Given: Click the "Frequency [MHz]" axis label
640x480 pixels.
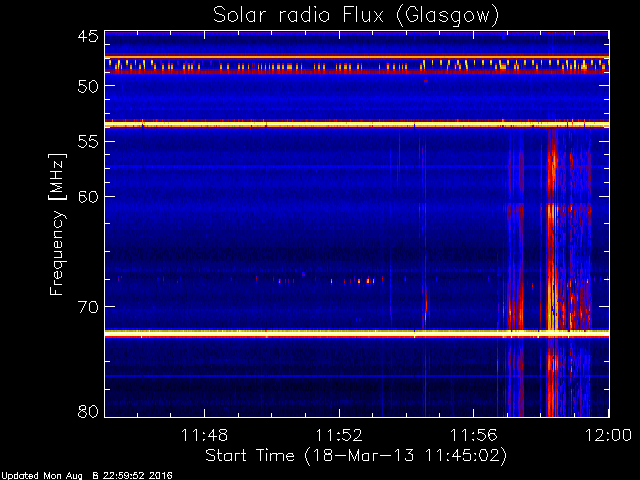Looking at the screenshot, I should pos(57,224).
